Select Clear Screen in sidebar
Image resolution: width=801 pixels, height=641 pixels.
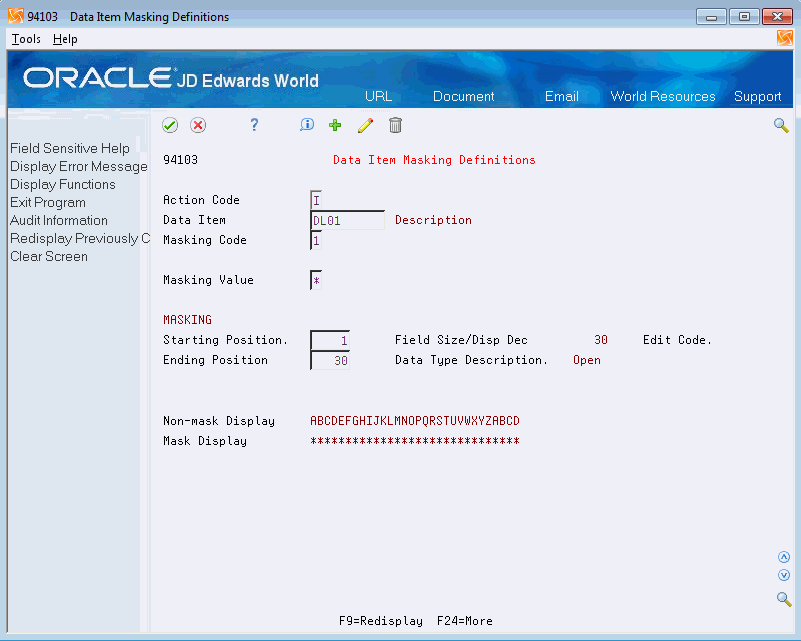click(49, 256)
